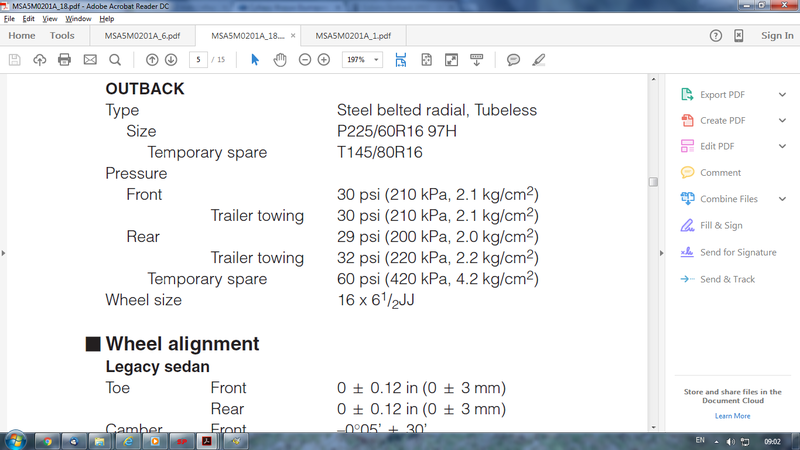
Task: Add a sticky note comment icon
Action: (x=513, y=60)
